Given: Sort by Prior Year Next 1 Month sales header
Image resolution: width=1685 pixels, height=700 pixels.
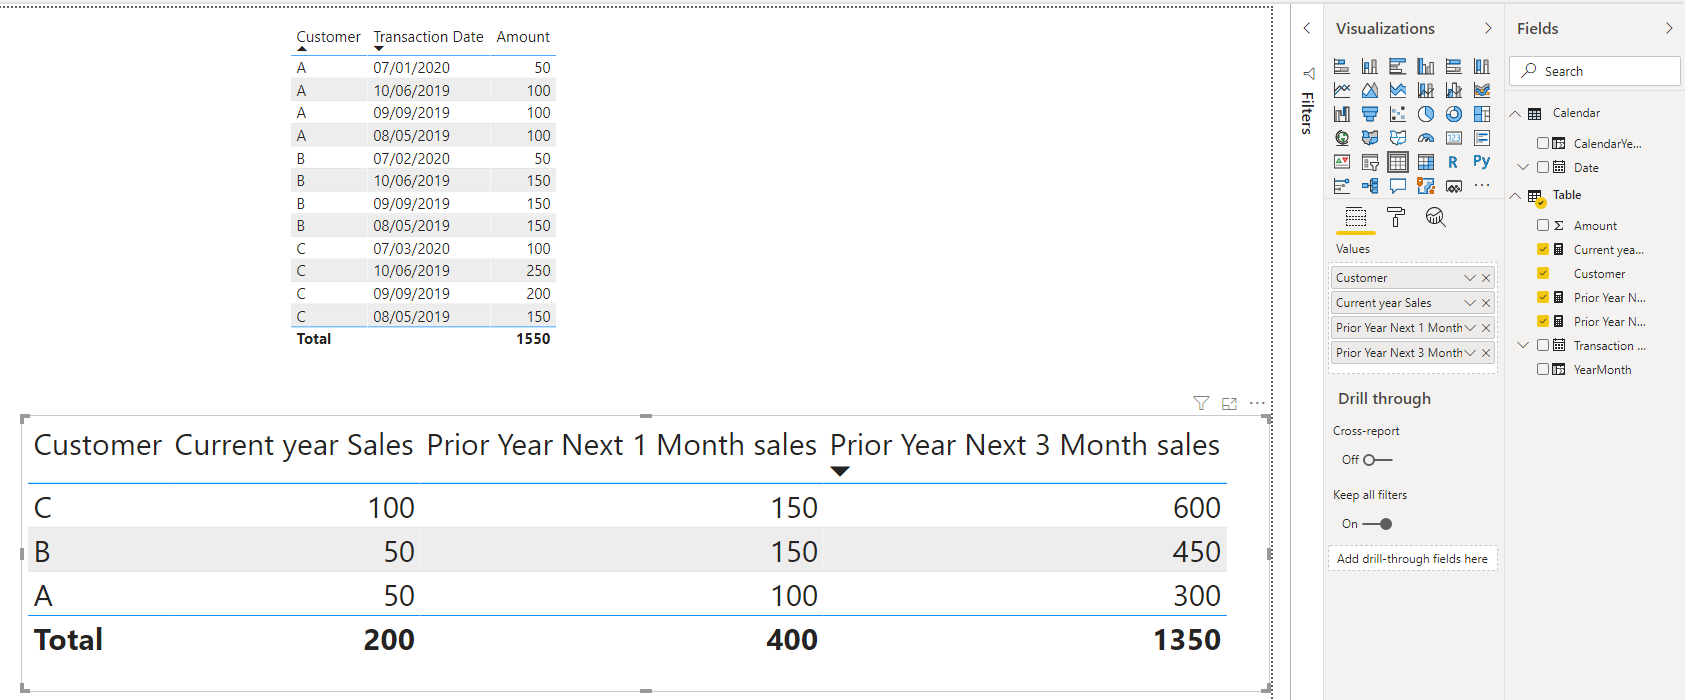Looking at the screenshot, I should [622, 445].
